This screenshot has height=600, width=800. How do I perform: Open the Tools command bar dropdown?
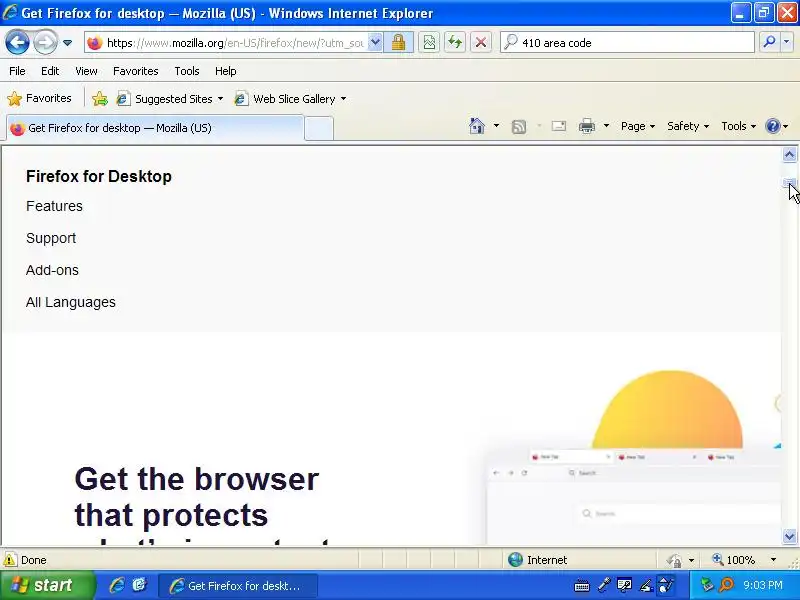click(738, 126)
